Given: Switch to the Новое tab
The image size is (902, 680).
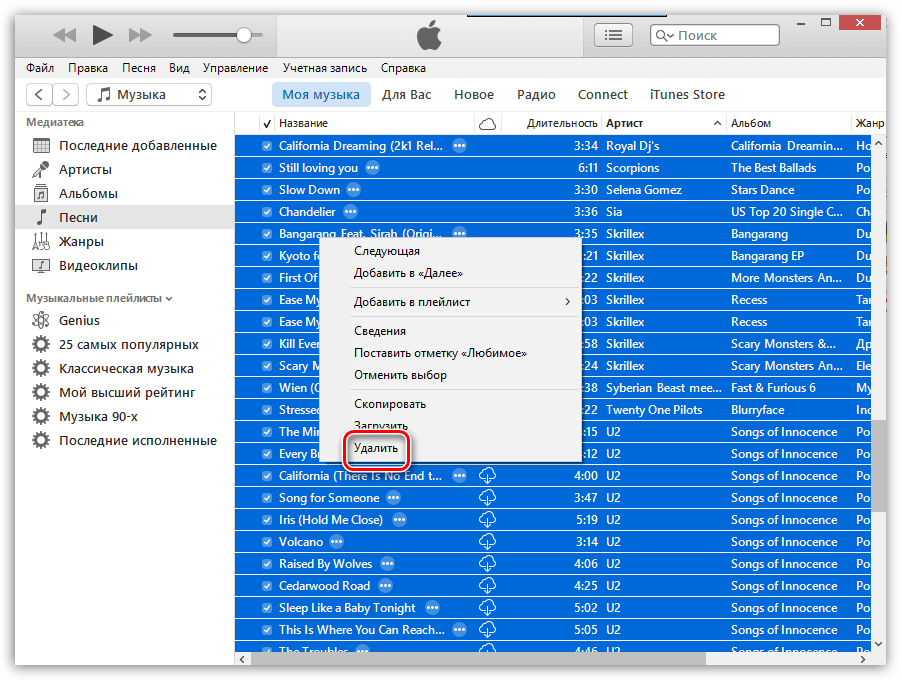Looking at the screenshot, I should 474,94.
